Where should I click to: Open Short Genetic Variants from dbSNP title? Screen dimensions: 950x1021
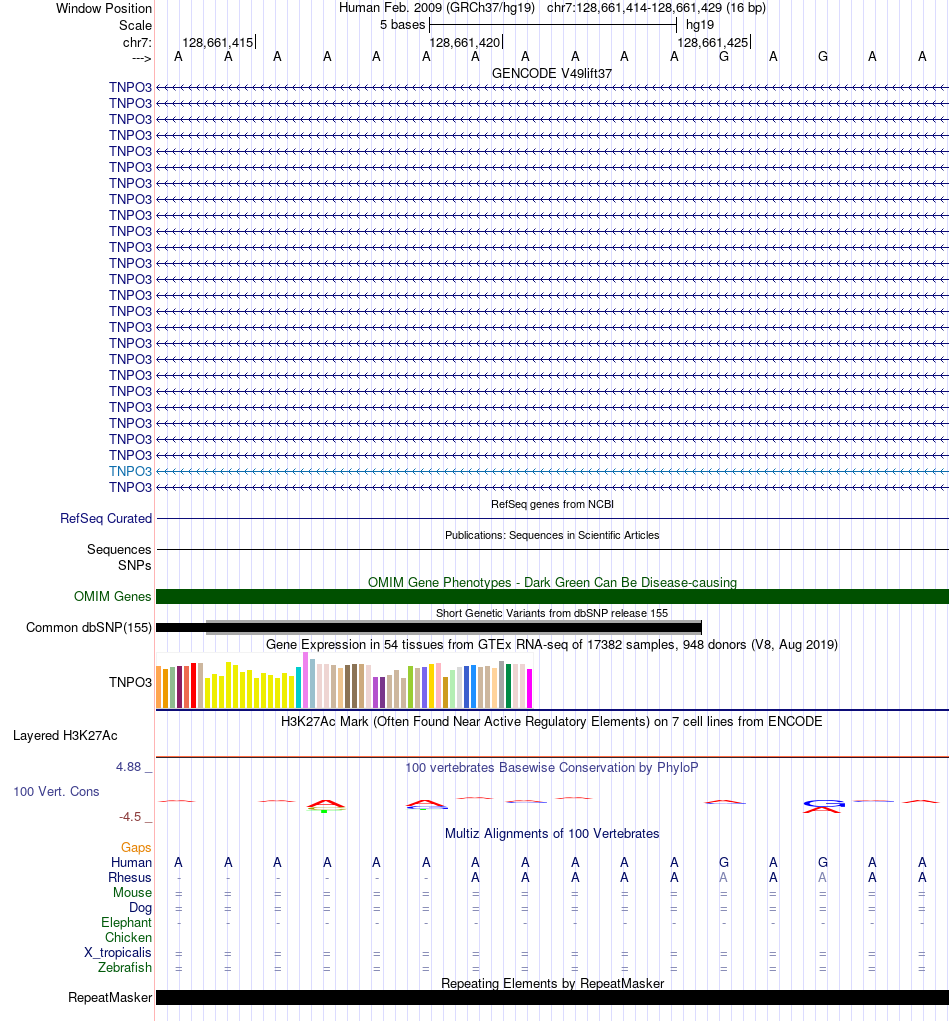(552, 613)
